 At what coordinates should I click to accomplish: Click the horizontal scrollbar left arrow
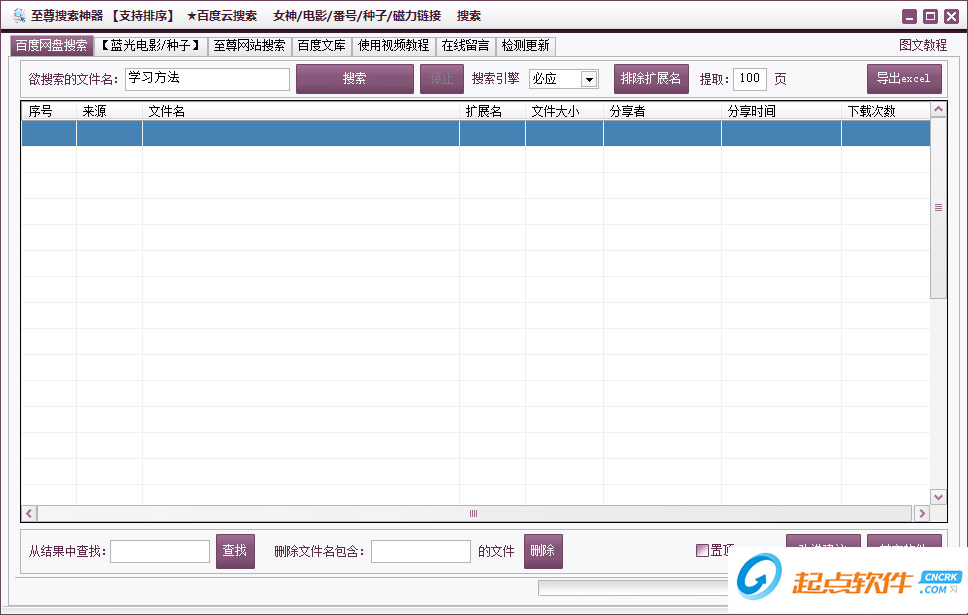[x=29, y=513]
